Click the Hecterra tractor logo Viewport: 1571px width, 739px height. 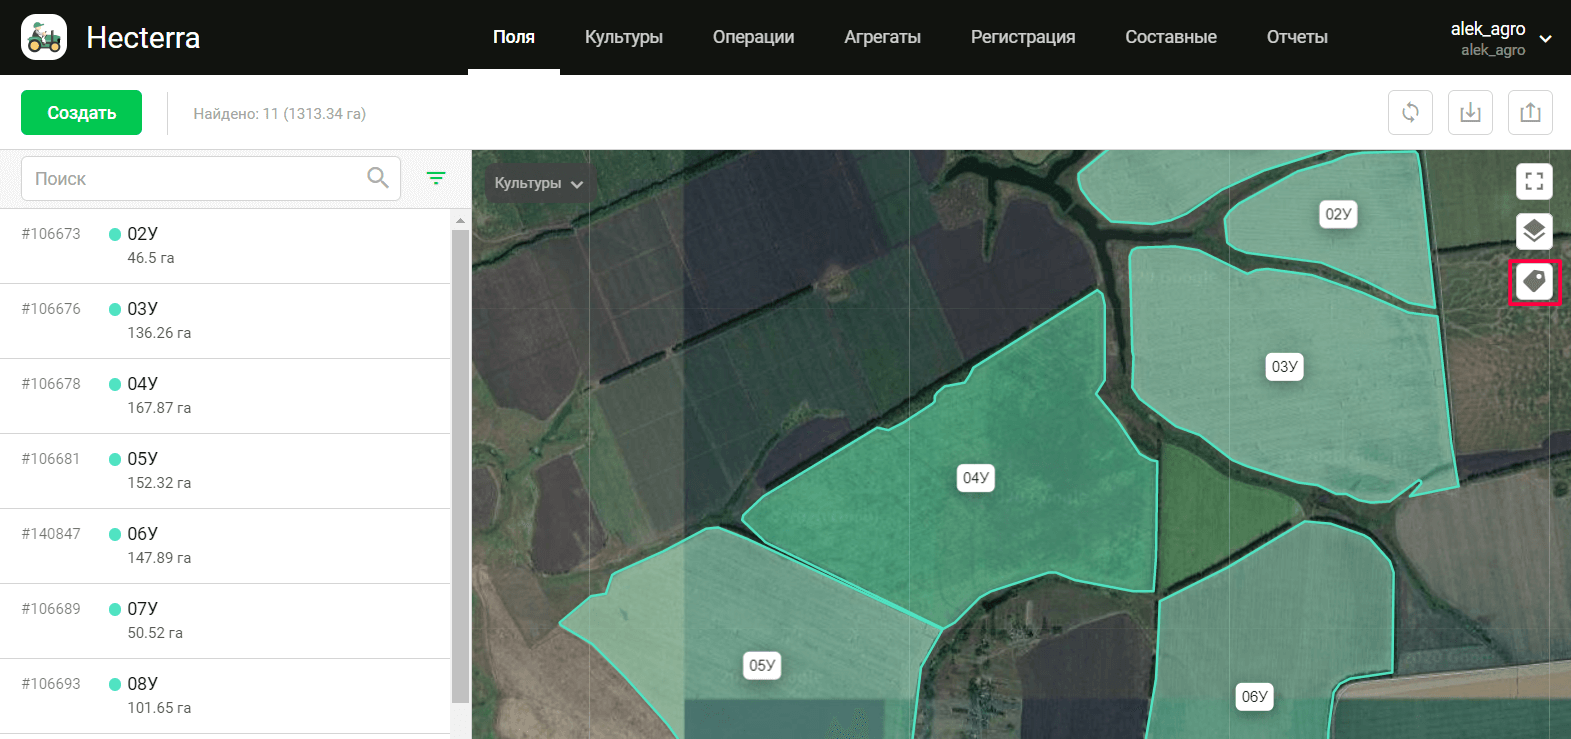tap(44, 37)
